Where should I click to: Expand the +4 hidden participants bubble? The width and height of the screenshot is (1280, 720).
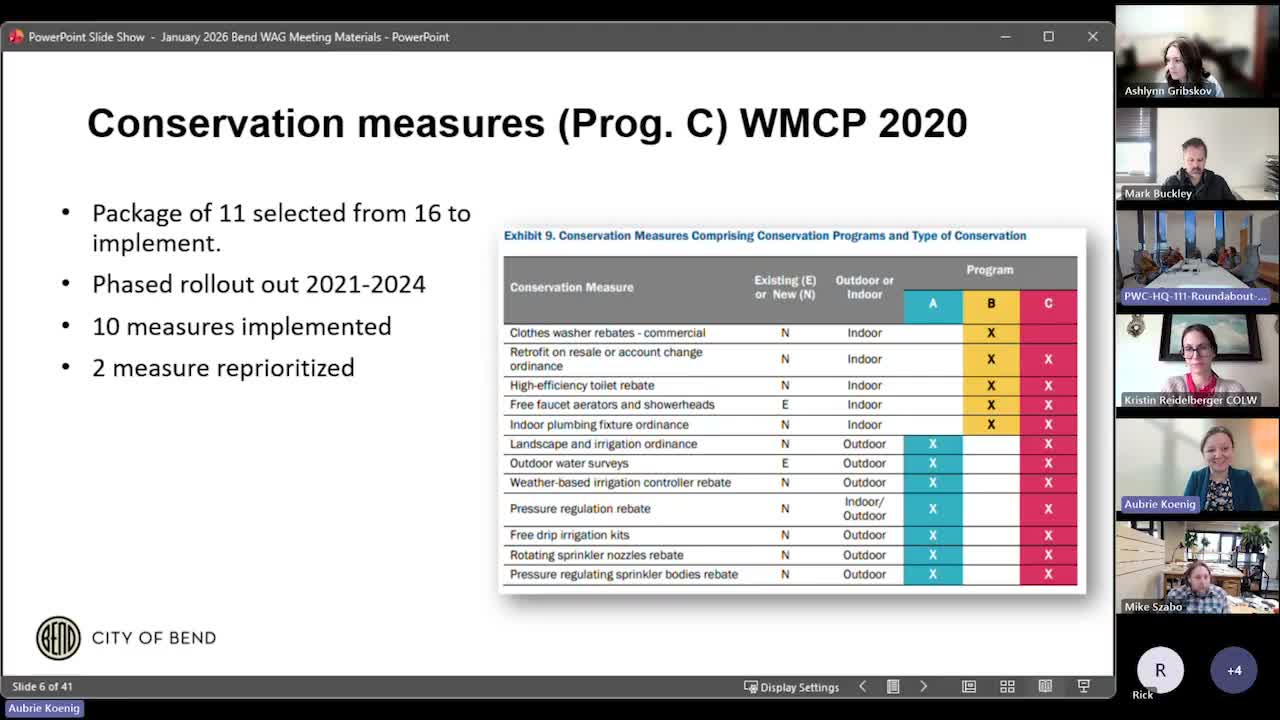[x=1234, y=670]
